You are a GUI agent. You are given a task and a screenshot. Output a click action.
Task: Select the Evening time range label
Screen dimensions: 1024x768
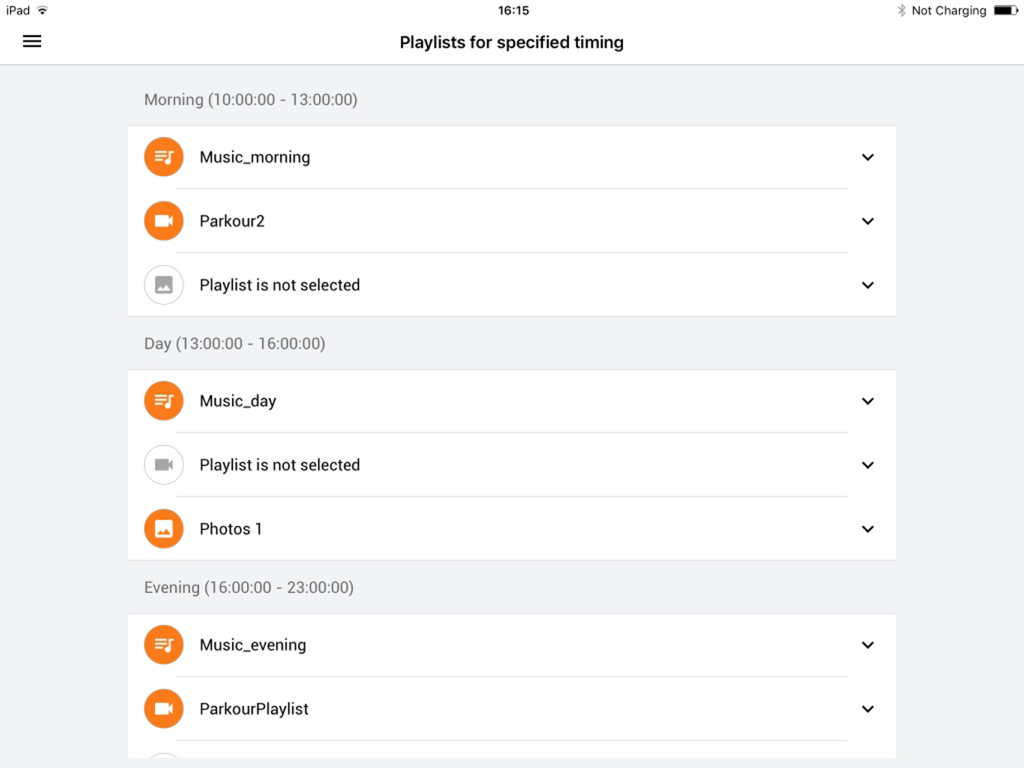point(248,587)
